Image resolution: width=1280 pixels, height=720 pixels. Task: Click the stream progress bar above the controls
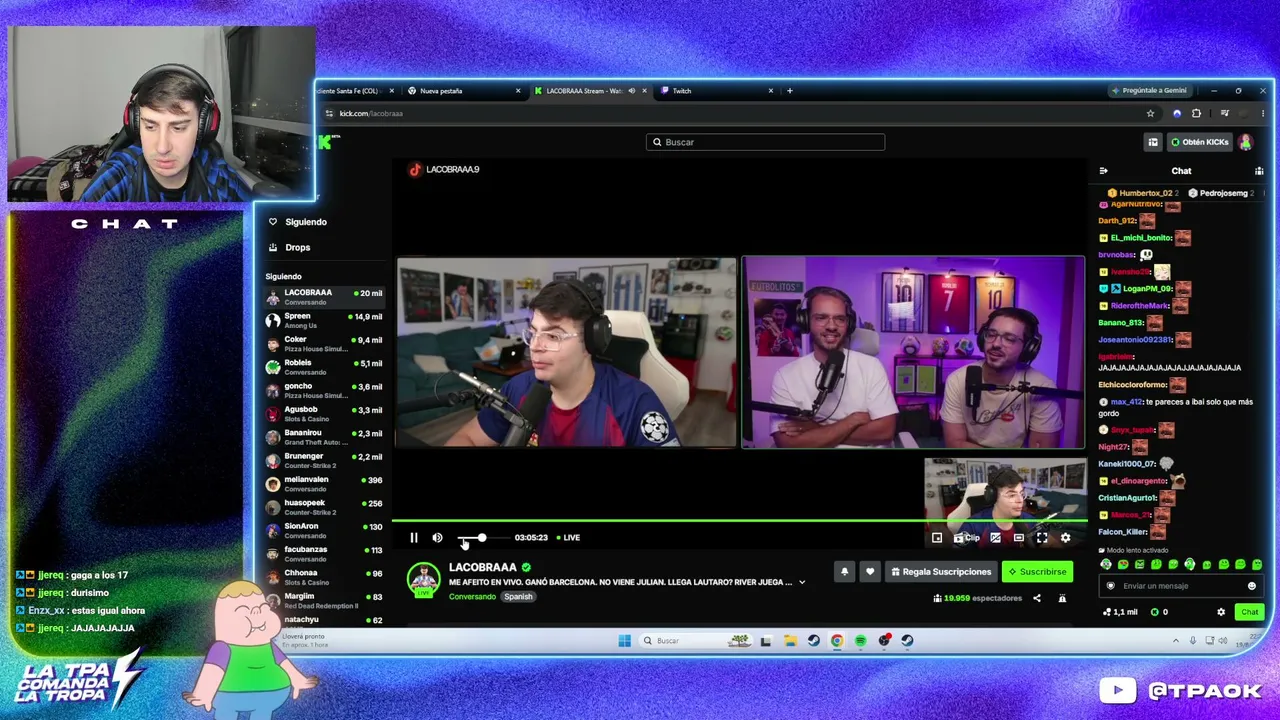739,521
